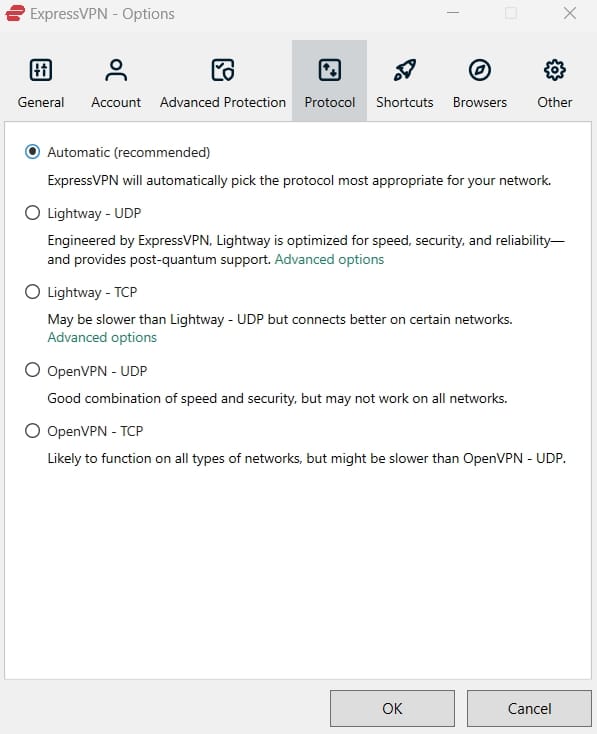The height and width of the screenshot is (734, 597).
Task: Switch to the Shortcuts tab label
Action: [405, 102]
